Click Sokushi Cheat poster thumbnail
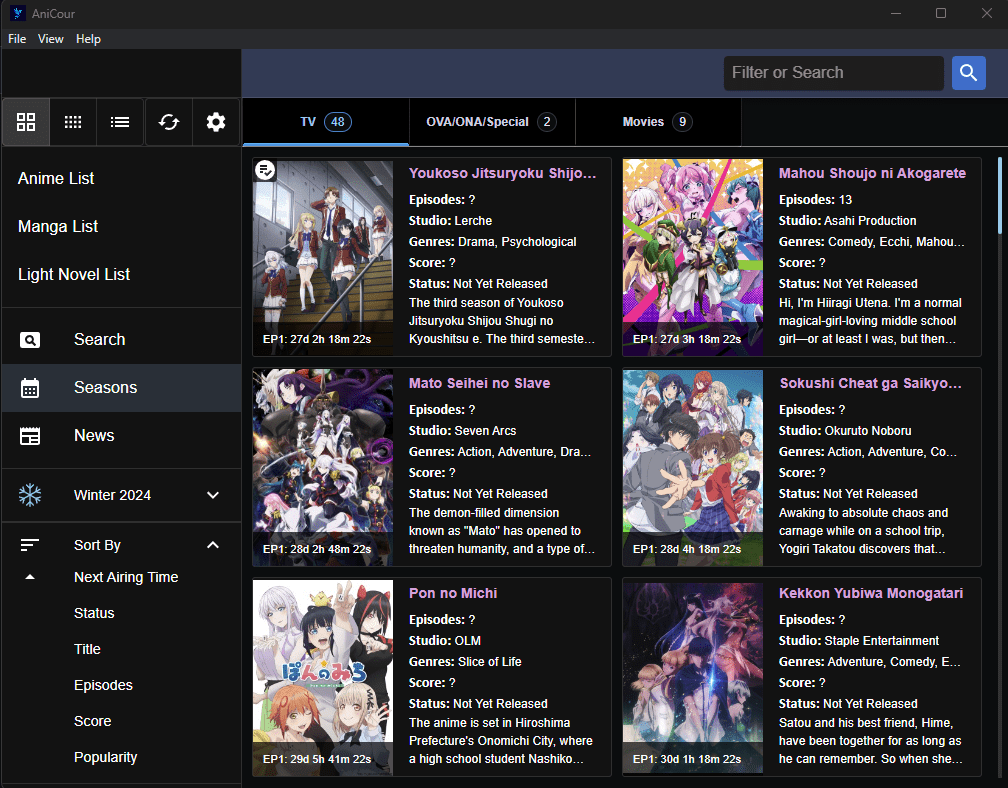This screenshot has height=788, width=1008. (x=693, y=467)
